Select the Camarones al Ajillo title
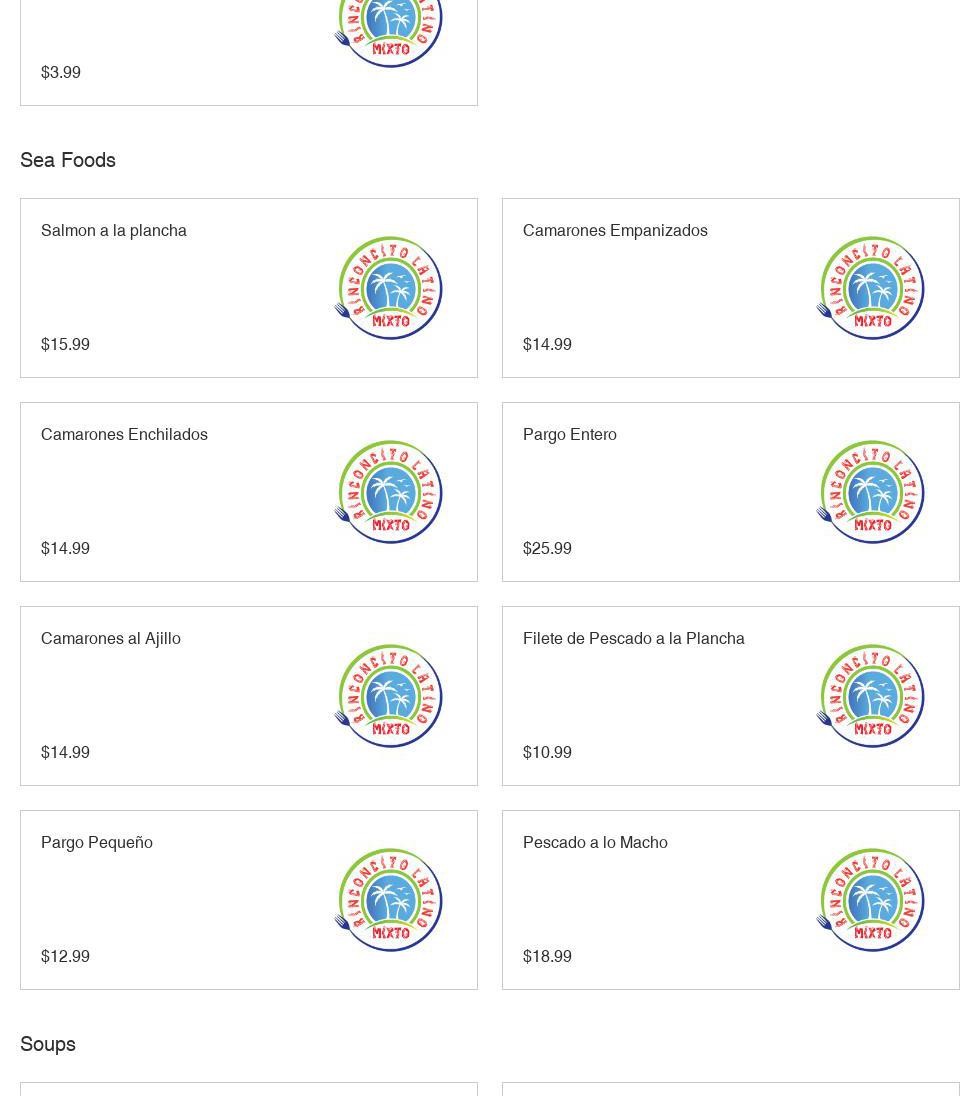The image size is (965, 1096). (x=111, y=638)
